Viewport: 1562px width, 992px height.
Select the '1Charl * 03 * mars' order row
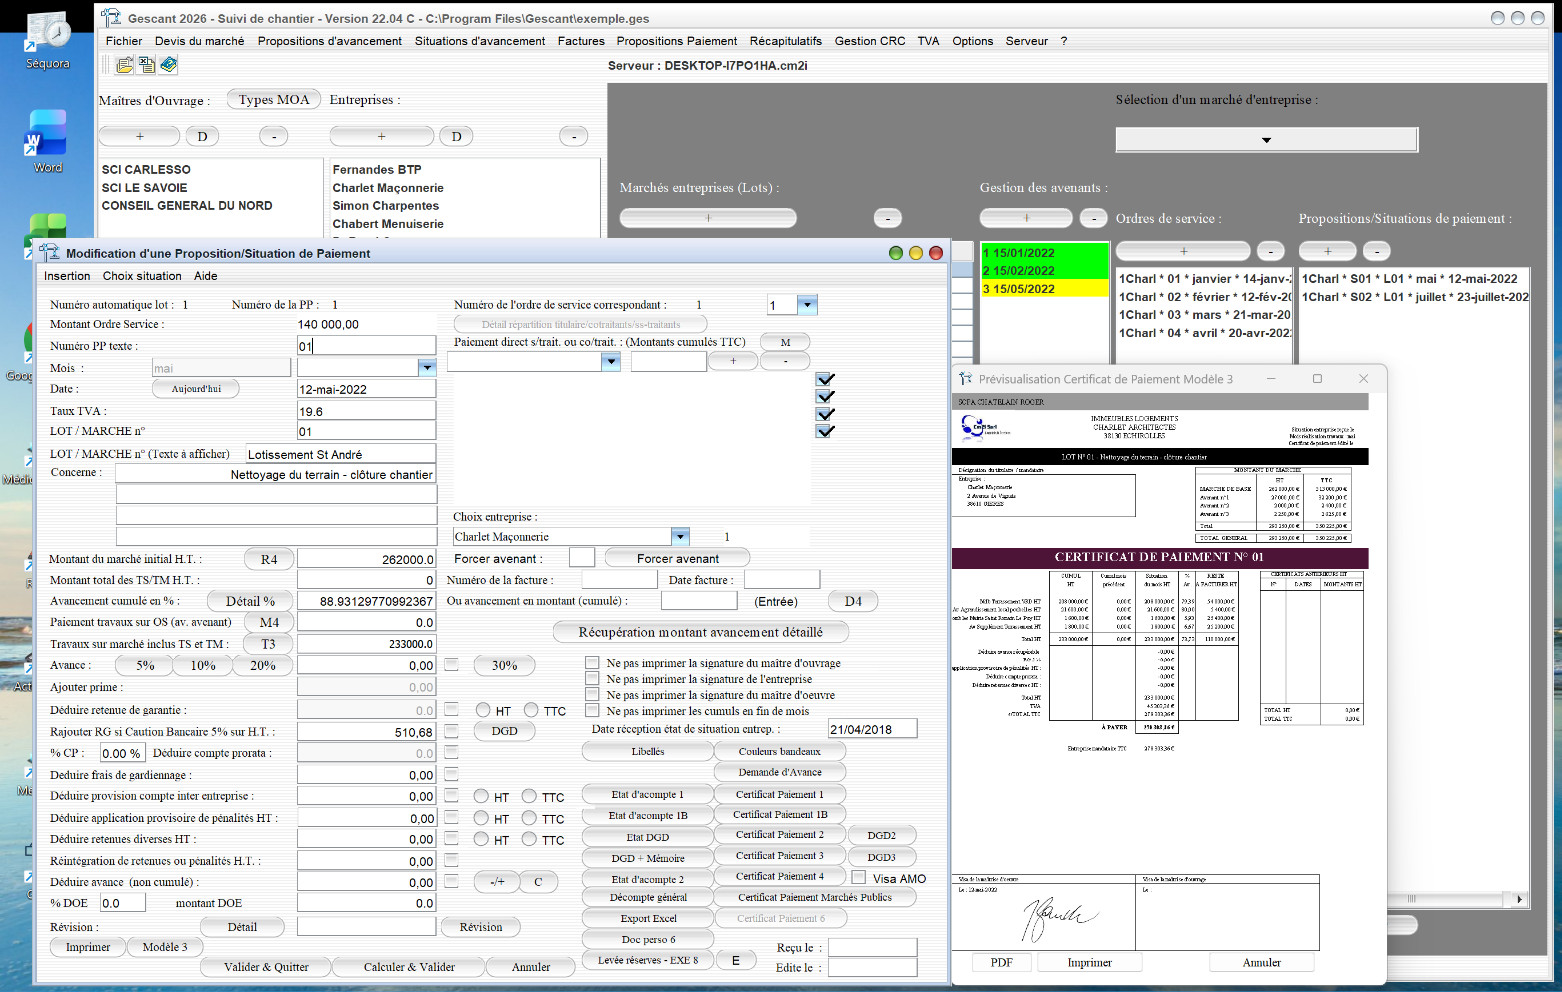pos(1205,315)
